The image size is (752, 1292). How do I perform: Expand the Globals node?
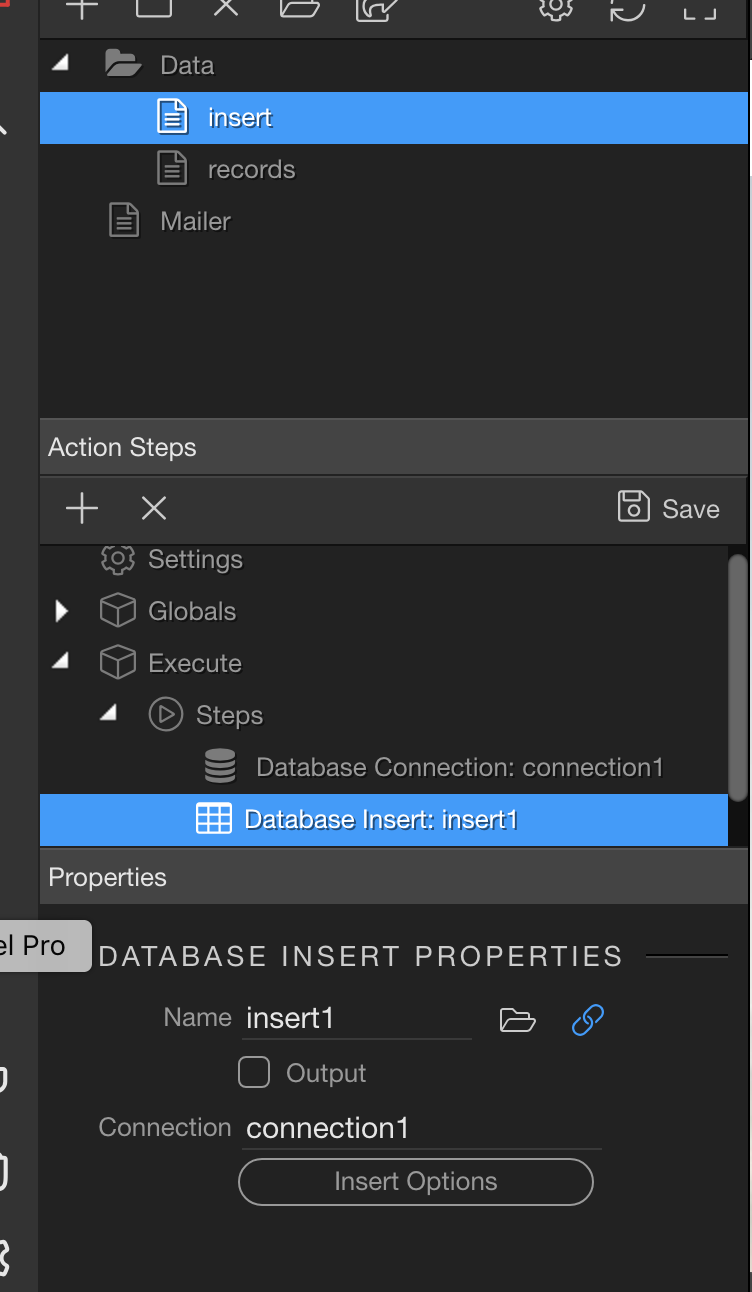coord(61,611)
